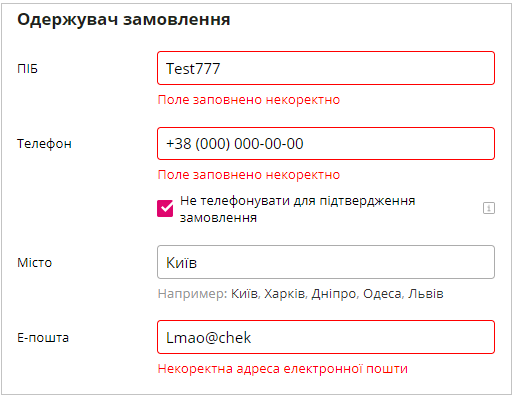
Task: Click the 'Одержувач замовлення' heading
Action: (124, 19)
